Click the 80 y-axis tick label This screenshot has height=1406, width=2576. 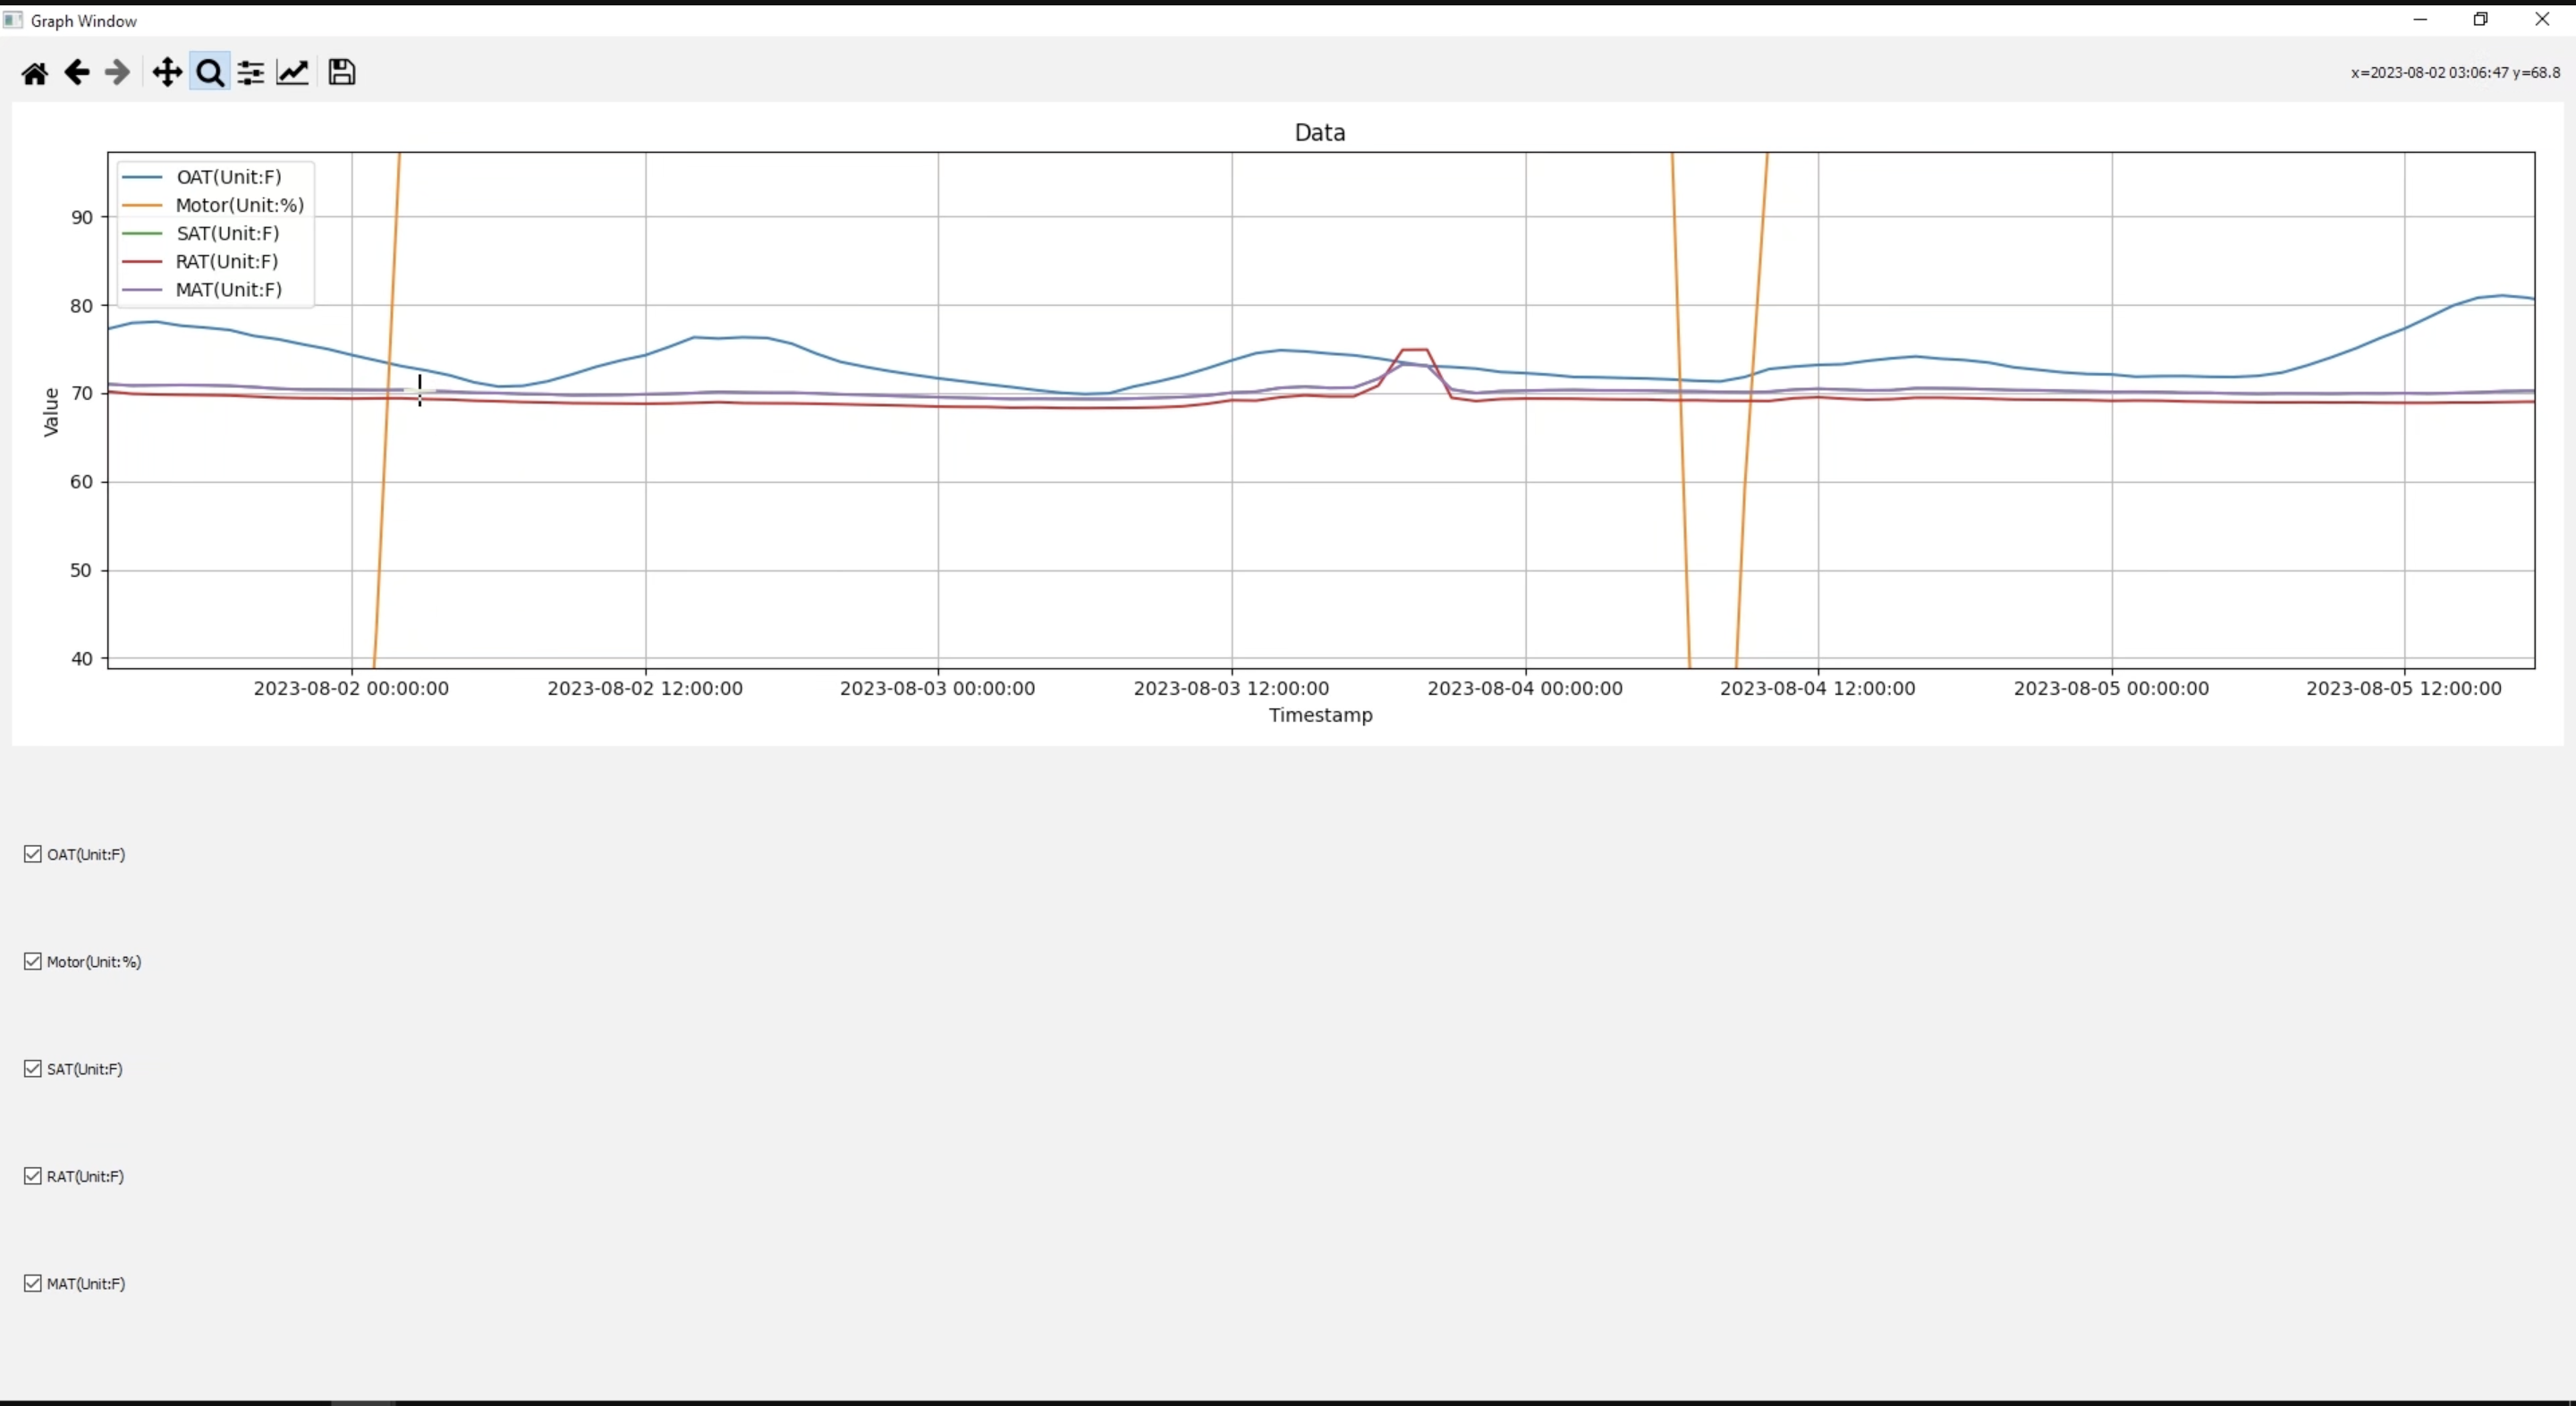[x=82, y=306]
